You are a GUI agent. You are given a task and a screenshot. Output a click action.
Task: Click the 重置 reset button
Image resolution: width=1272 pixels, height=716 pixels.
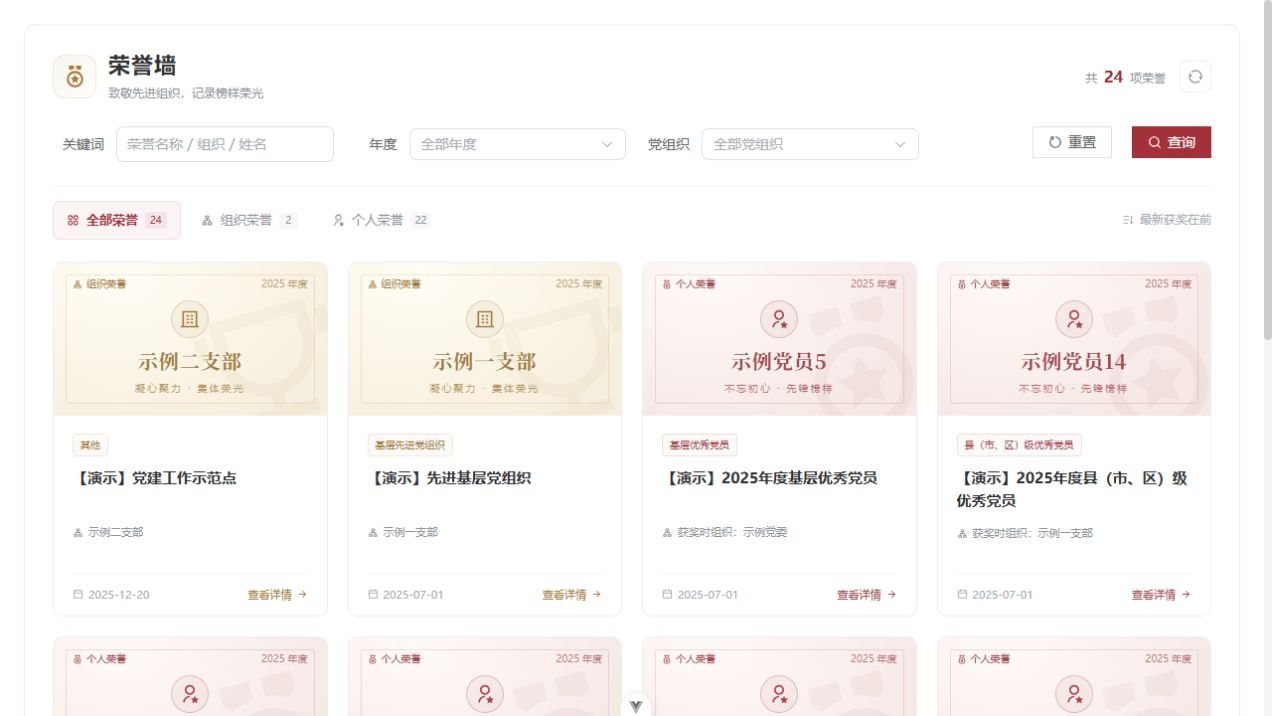1072,142
